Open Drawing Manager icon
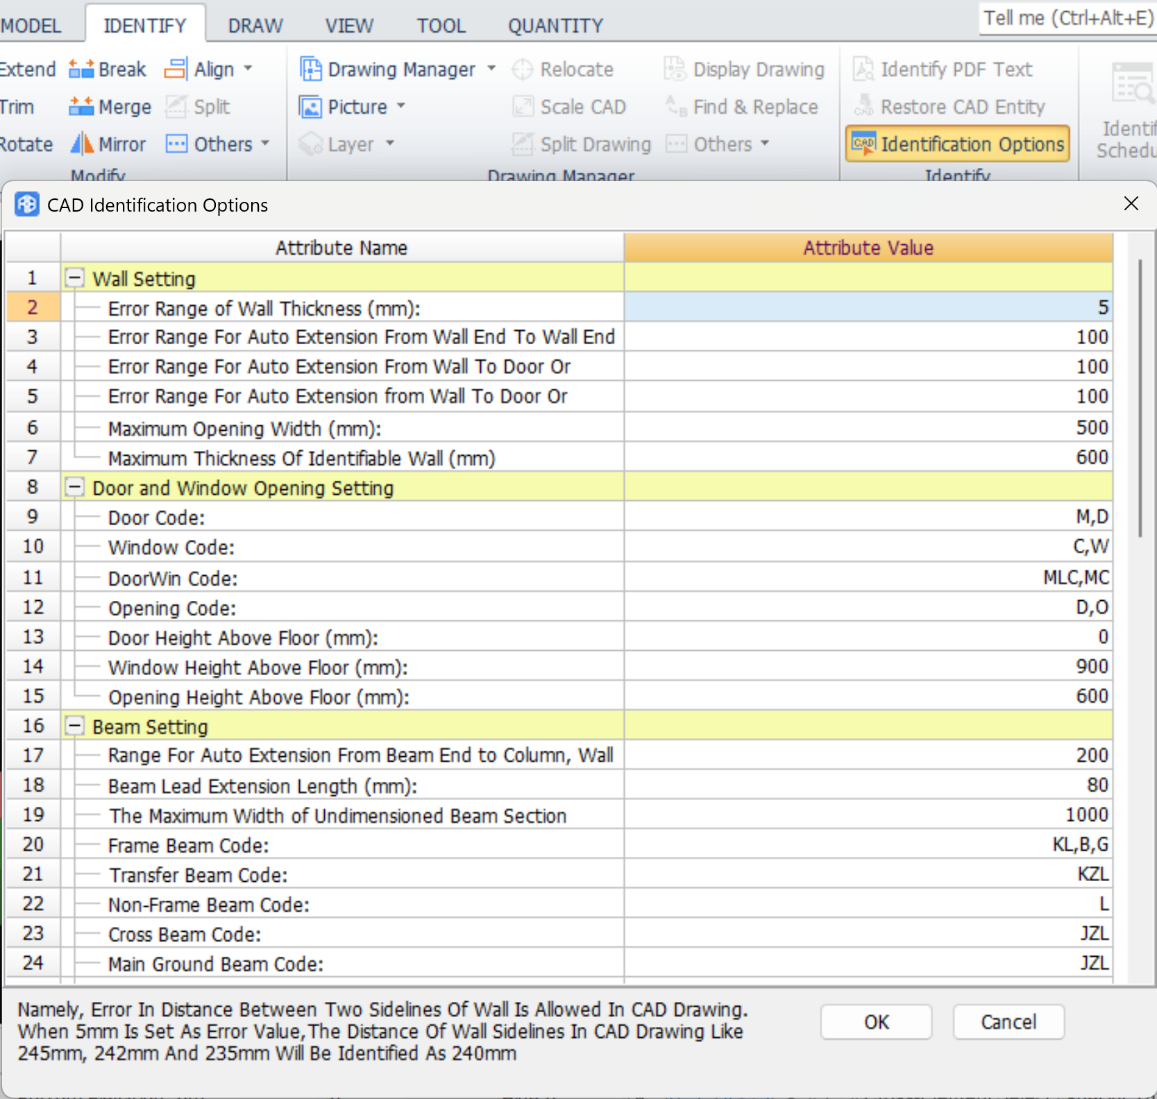 [311, 69]
